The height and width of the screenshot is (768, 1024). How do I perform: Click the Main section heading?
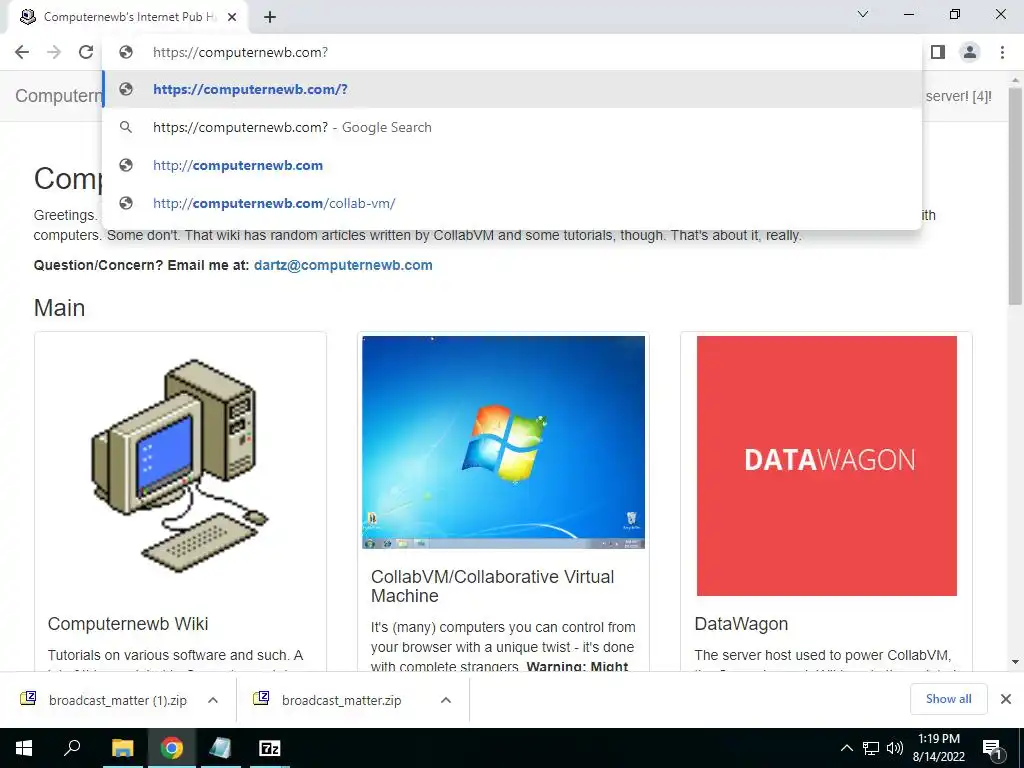click(59, 308)
